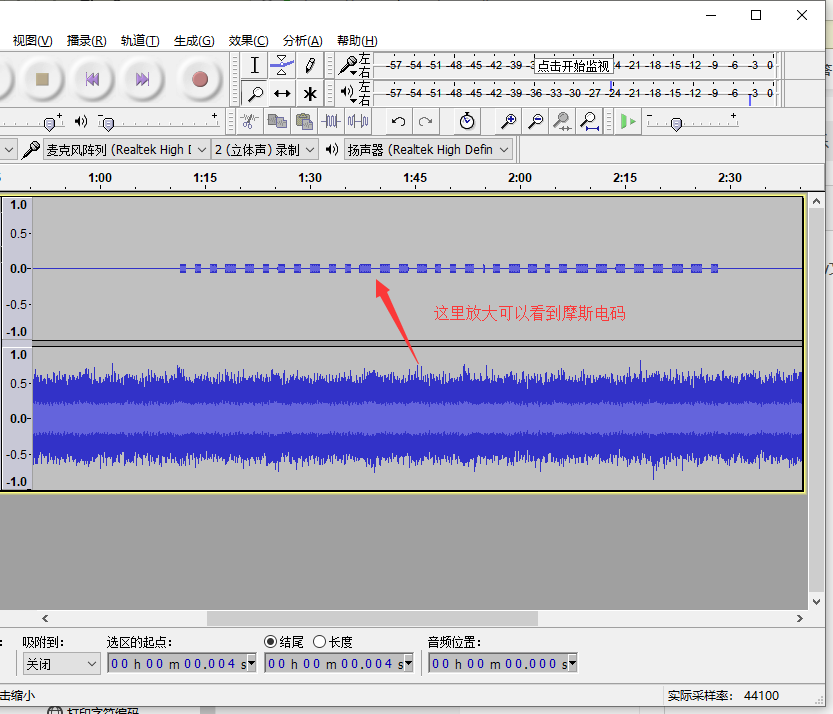Select the Multi-tool asterisk icon
The height and width of the screenshot is (714, 833).
[310, 94]
